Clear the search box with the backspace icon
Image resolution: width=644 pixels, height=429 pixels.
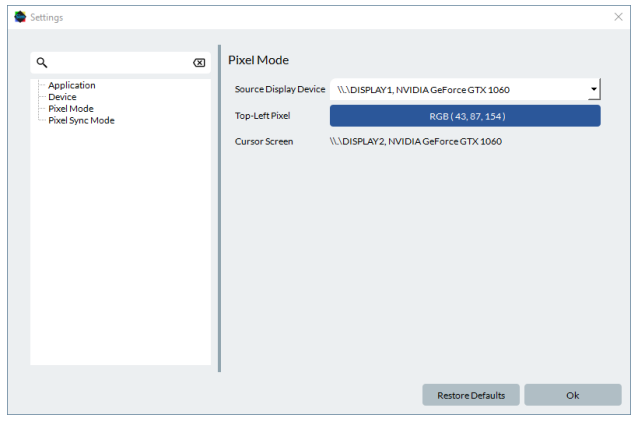click(x=199, y=63)
